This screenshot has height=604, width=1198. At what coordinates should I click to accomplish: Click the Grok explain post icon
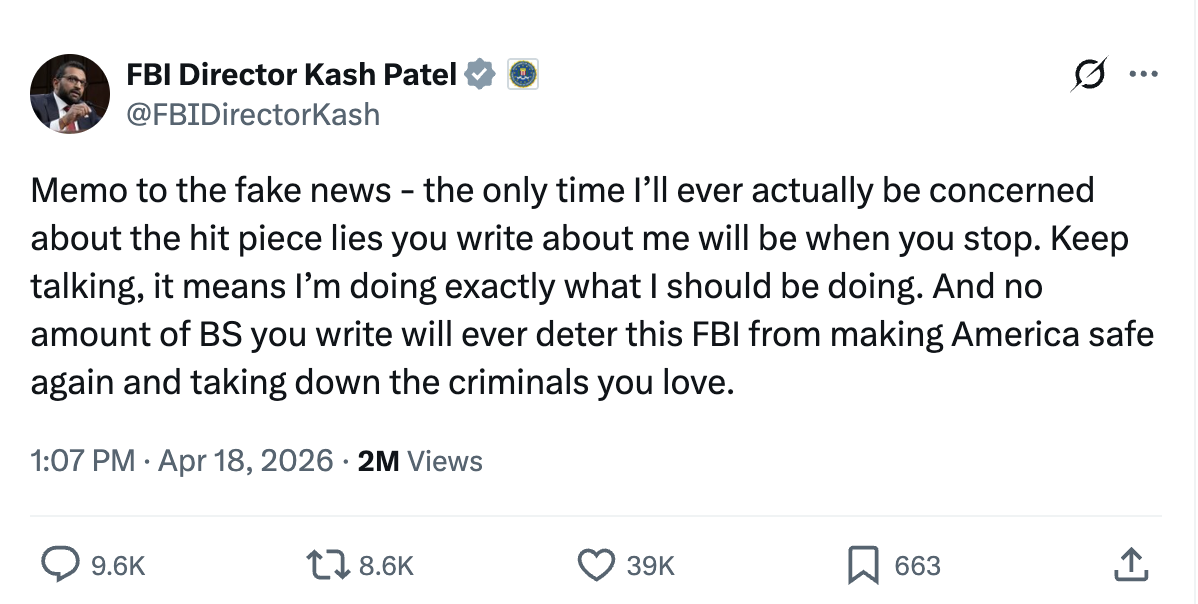tap(1089, 75)
